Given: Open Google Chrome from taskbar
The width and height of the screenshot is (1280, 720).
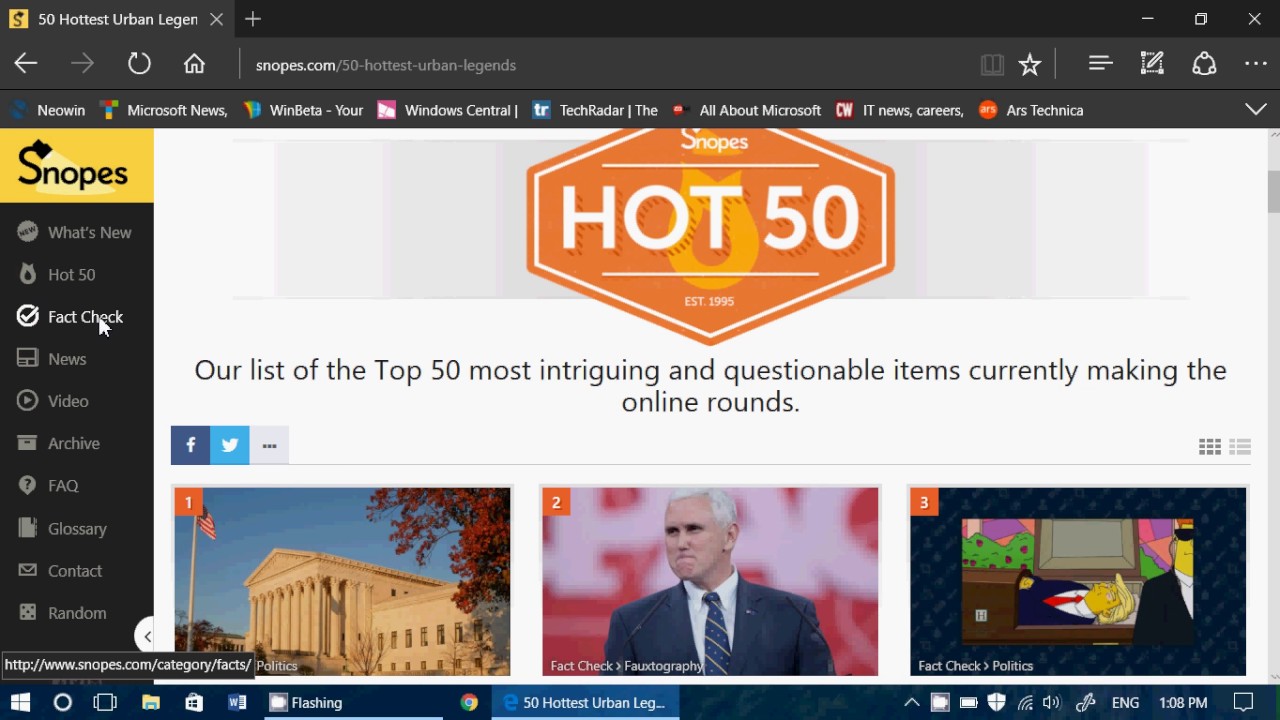Looking at the screenshot, I should 469,703.
